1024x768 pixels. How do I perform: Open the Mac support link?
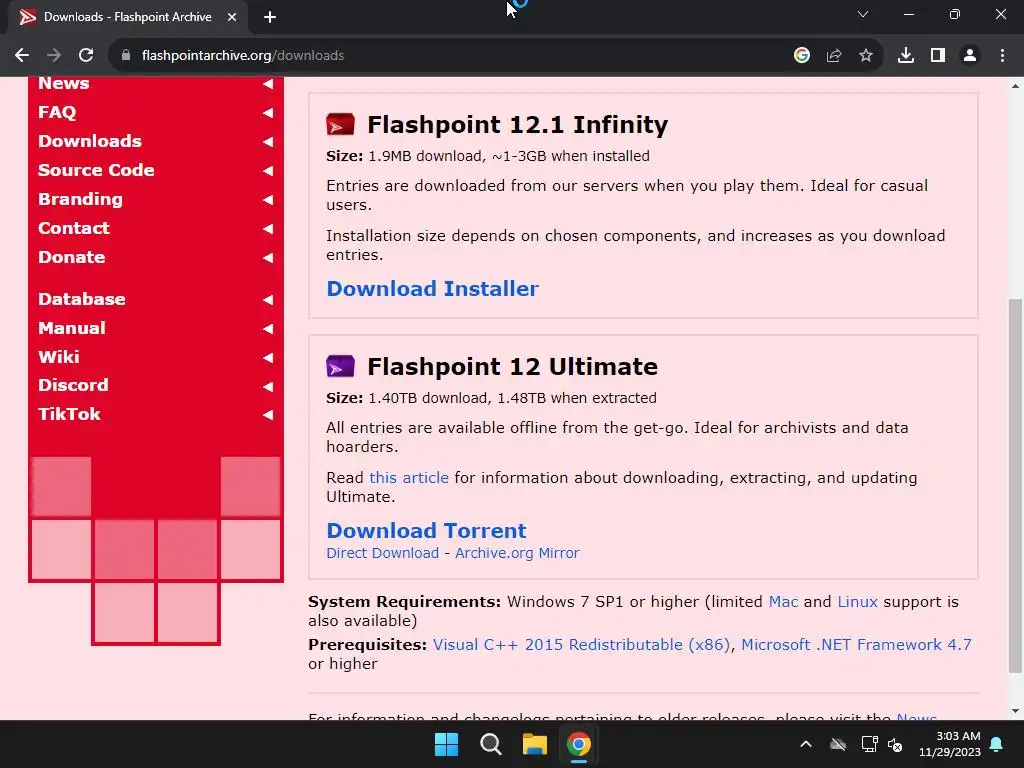783,601
